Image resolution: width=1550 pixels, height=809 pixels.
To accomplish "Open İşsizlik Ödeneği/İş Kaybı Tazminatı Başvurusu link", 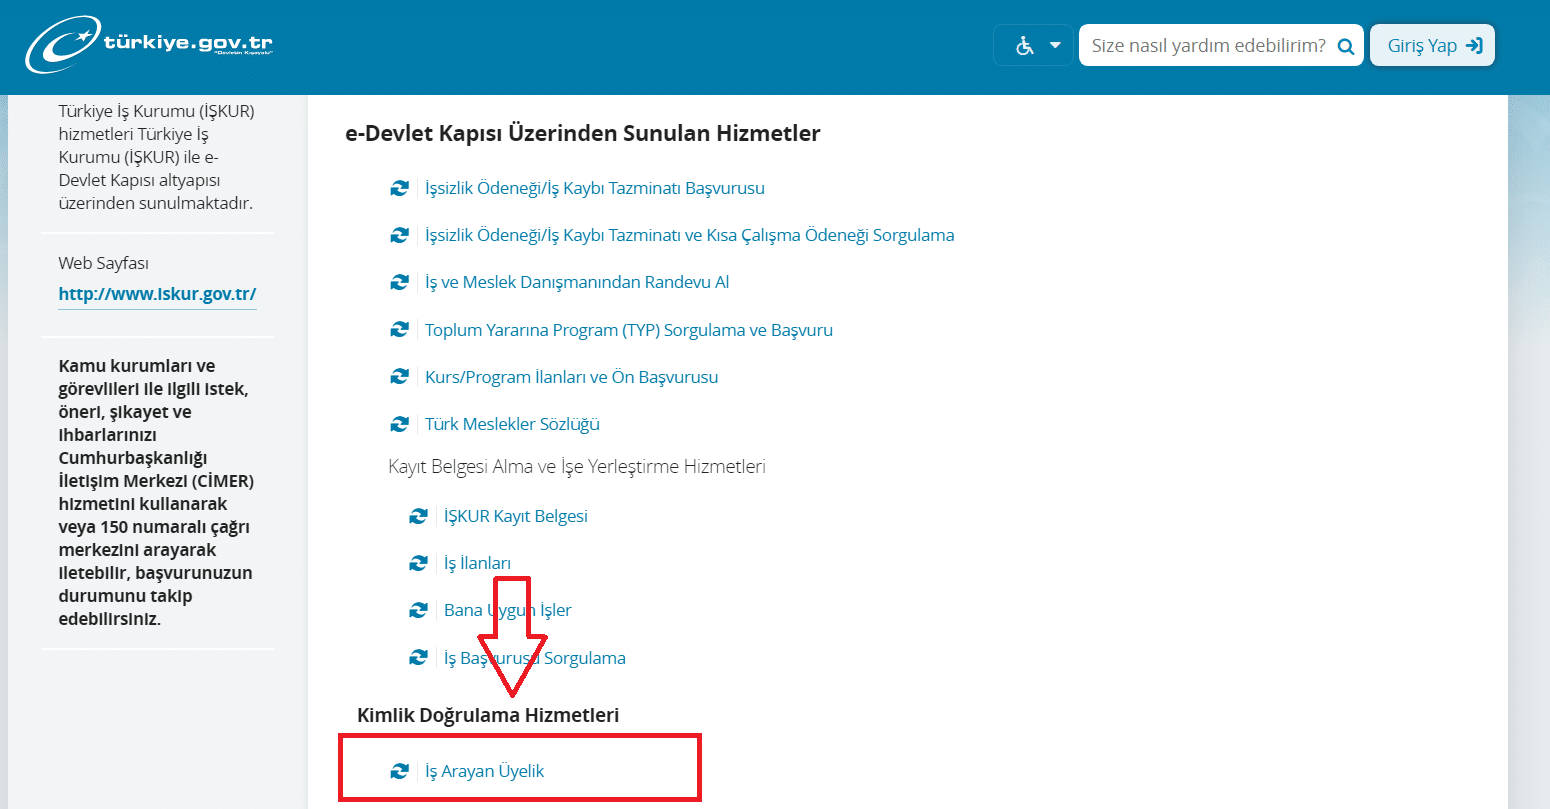I will click(595, 188).
